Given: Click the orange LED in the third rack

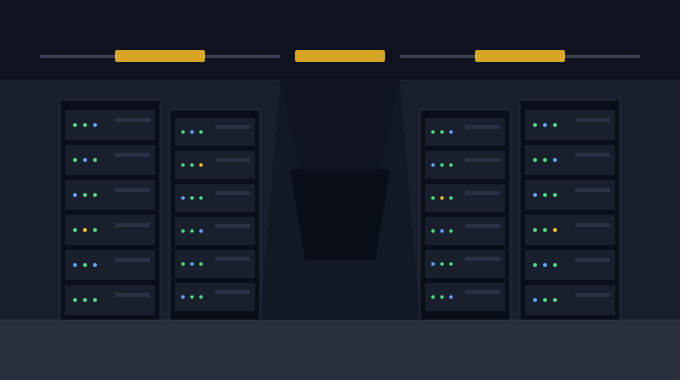Looking at the screenshot, I should click(442, 198).
